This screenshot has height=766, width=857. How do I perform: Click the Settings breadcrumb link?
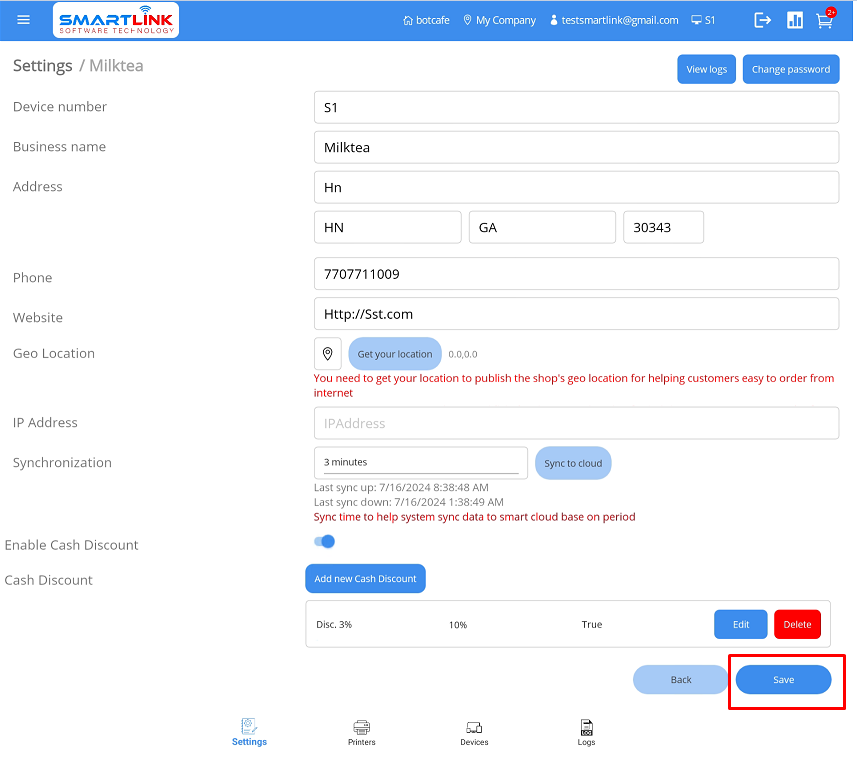click(x=42, y=66)
